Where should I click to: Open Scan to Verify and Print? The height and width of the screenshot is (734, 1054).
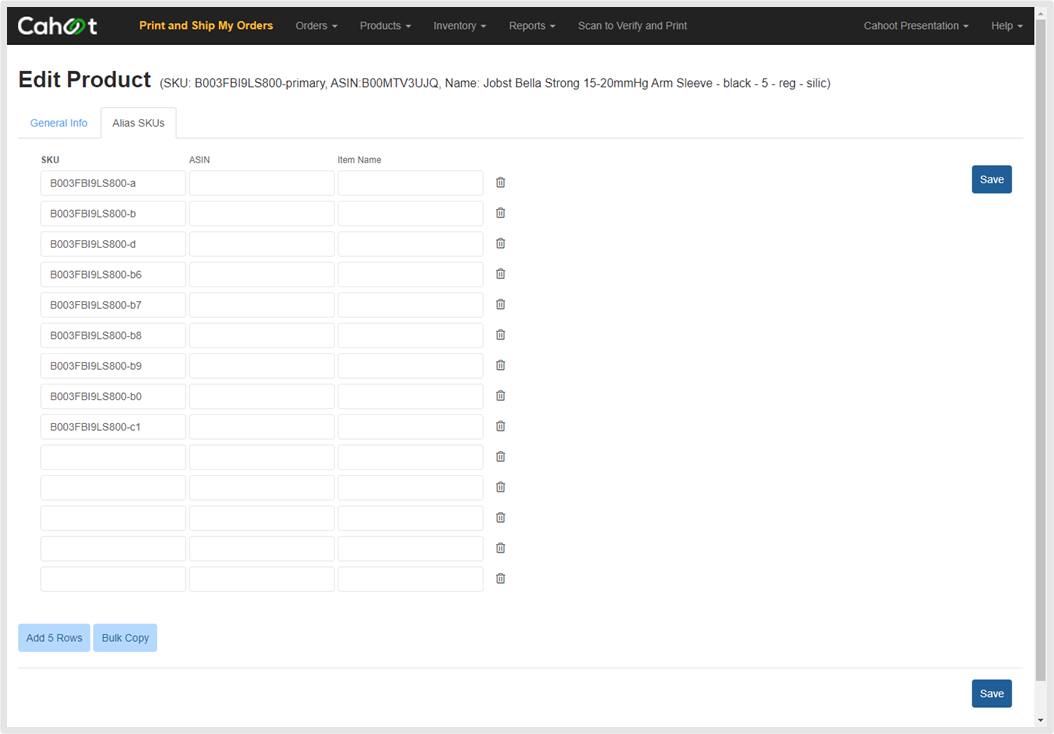click(x=632, y=26)
